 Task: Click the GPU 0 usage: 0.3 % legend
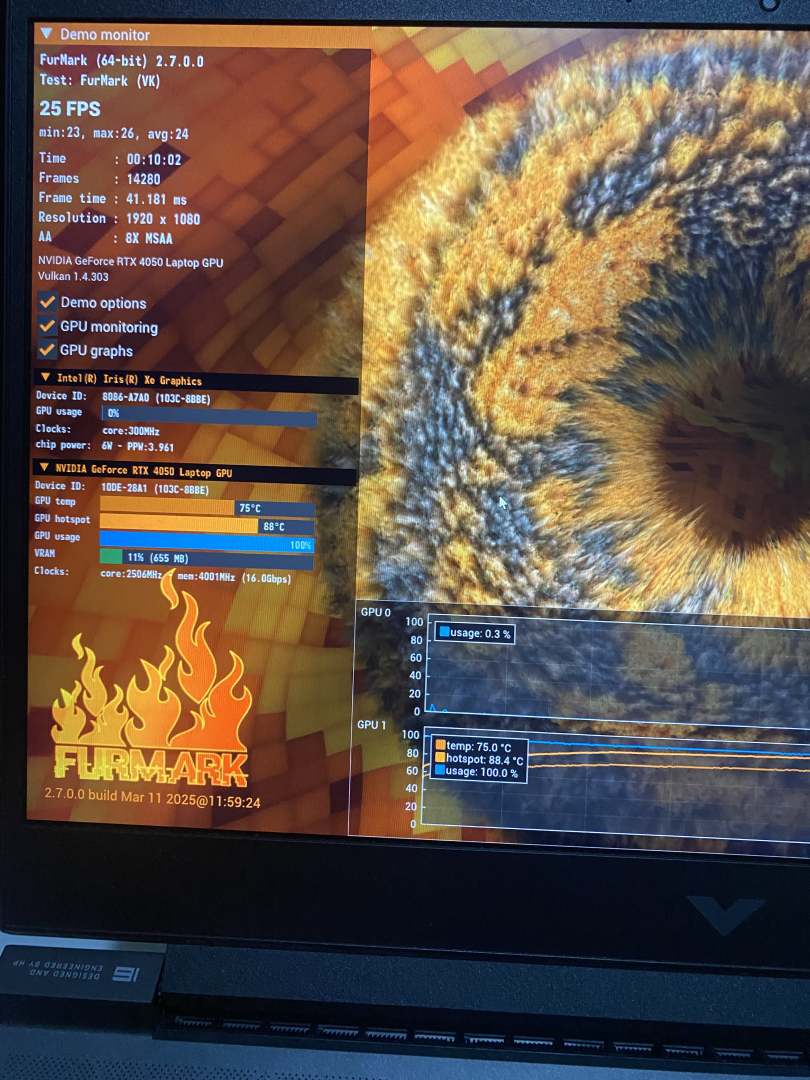click(x=475, y=633)
